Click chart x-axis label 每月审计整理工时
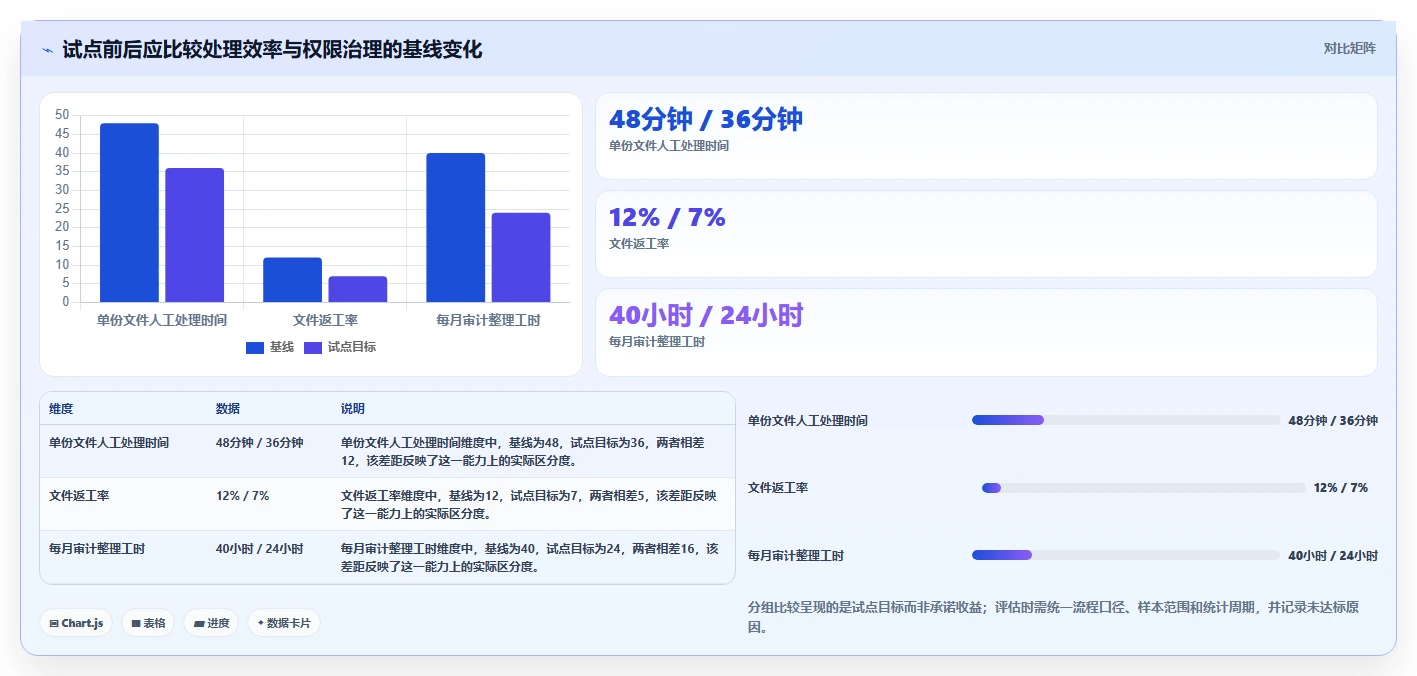 coord(488,320)
